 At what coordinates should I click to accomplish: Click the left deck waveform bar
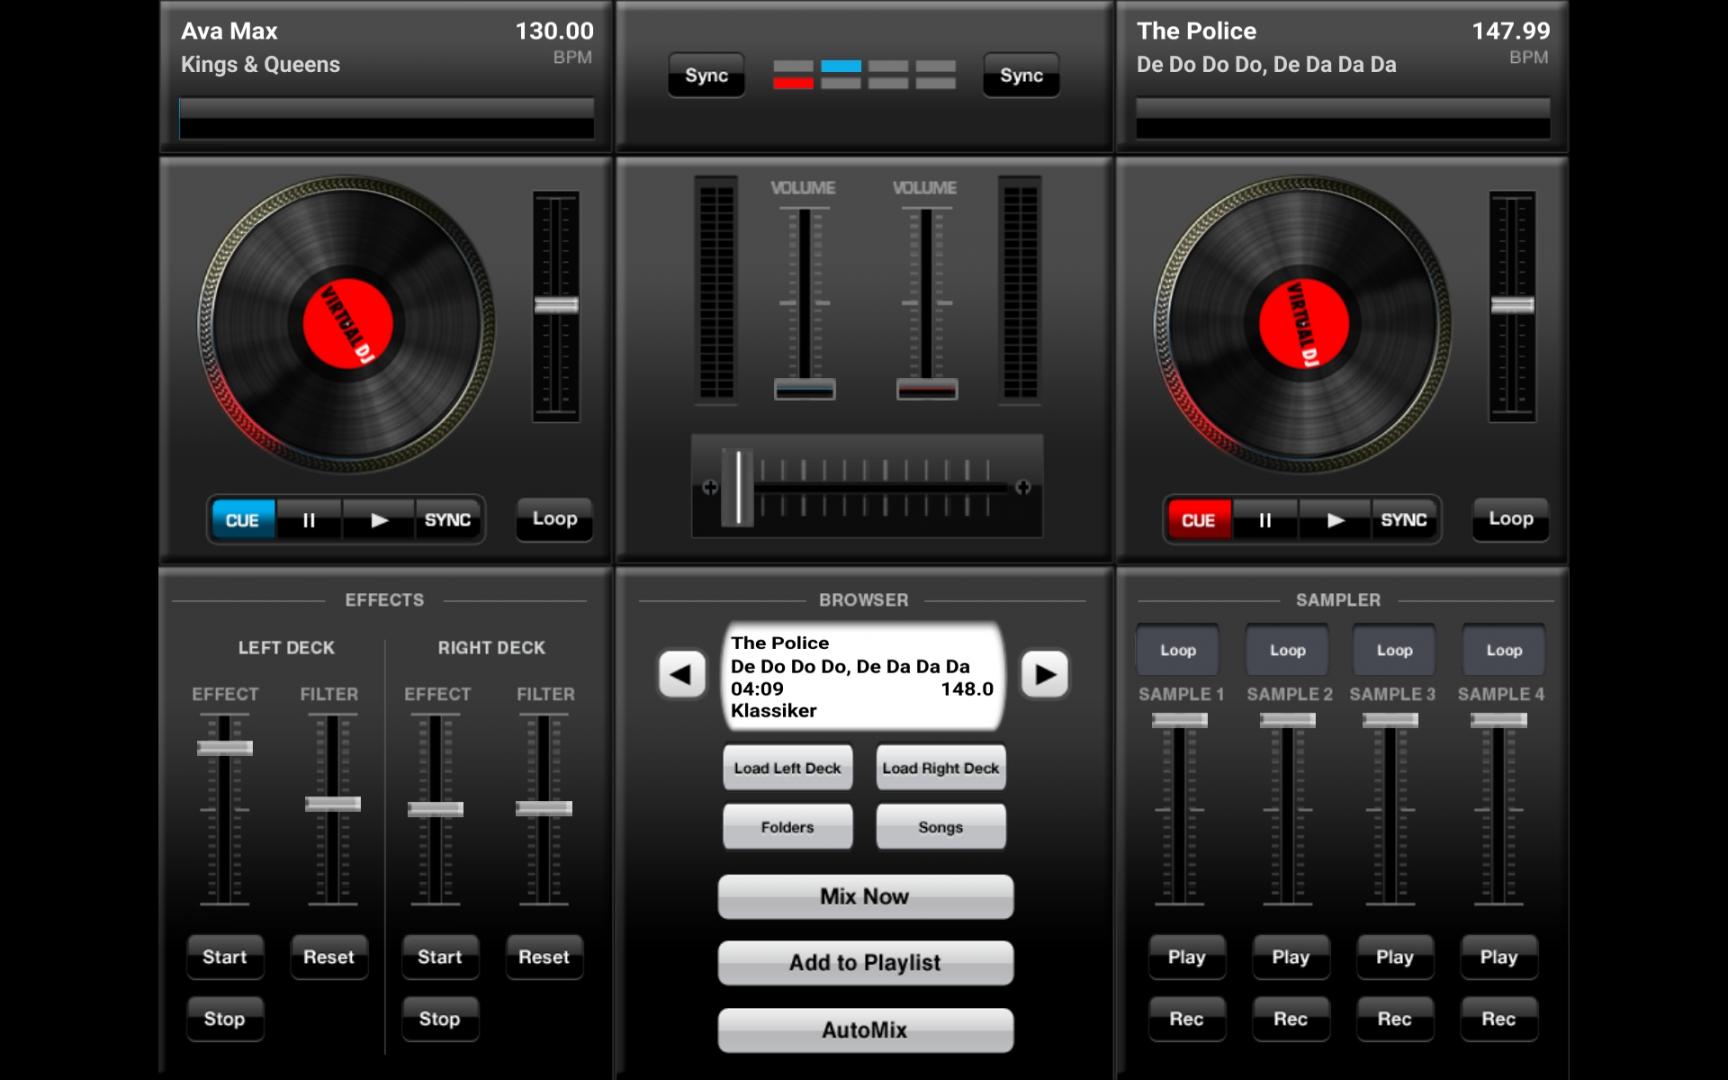[x=387, y=118]
